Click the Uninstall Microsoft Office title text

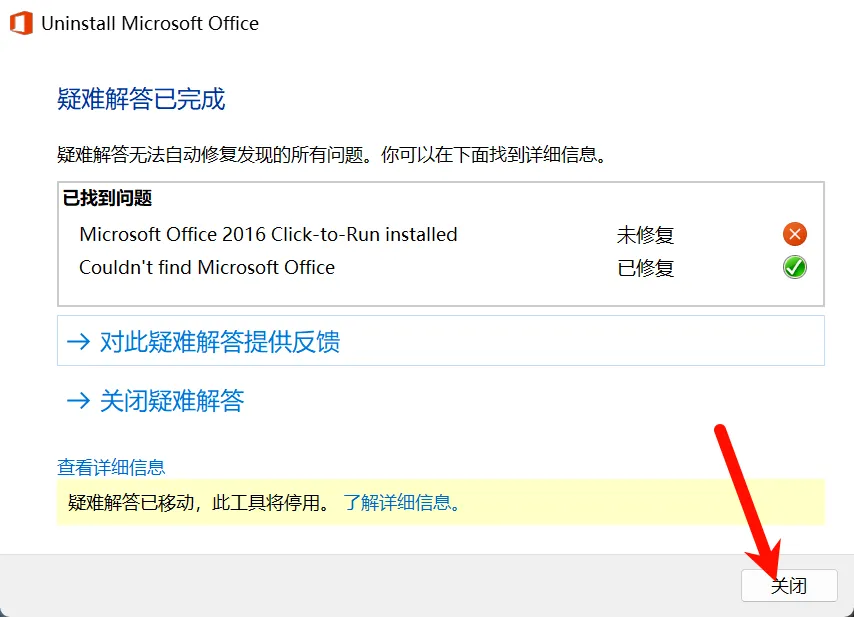tap(150, 23)
